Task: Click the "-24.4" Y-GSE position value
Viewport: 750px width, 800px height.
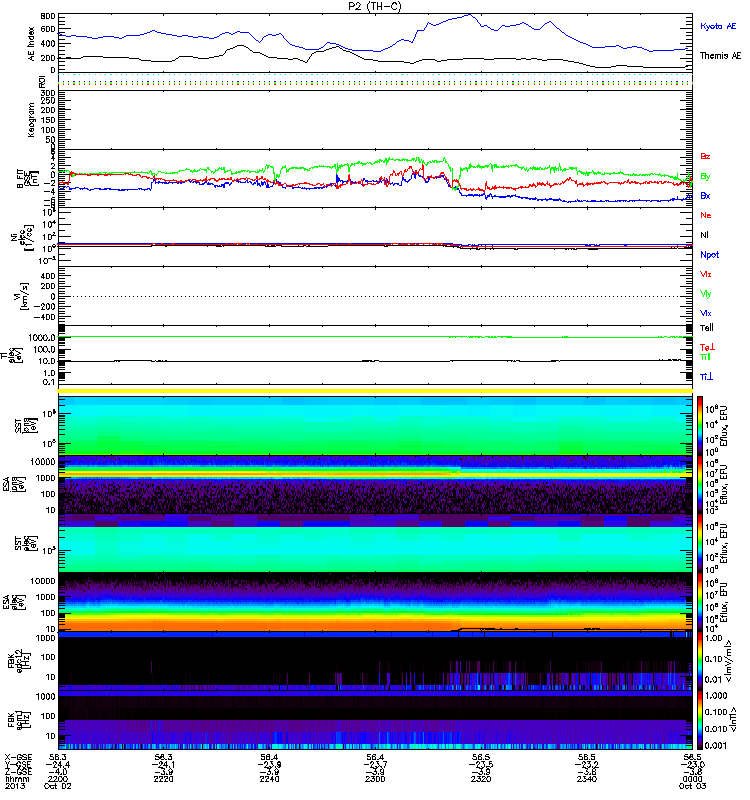Action: (x=58, y=765)
